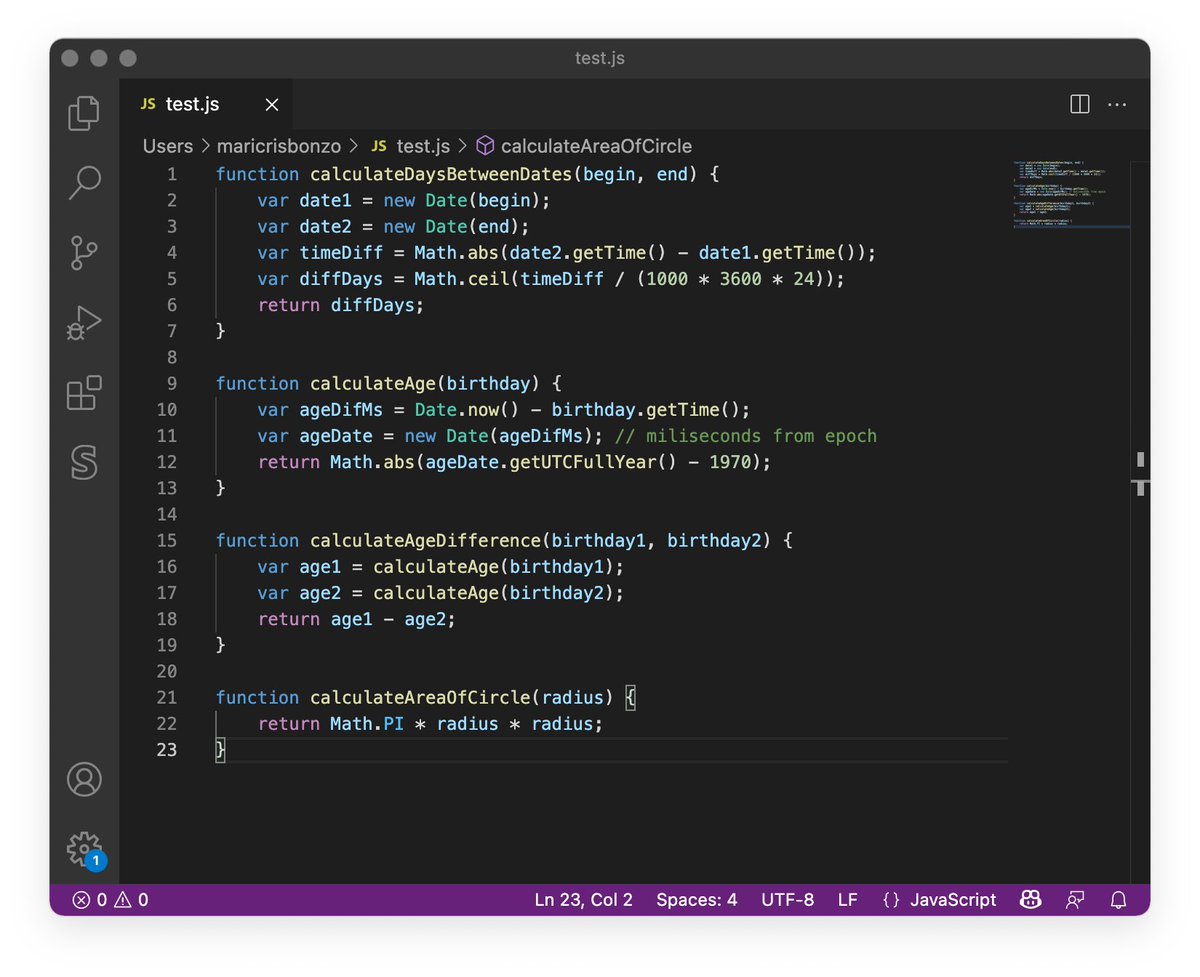
Task: Open the editor More Actions ellipsis
Action: [x=1117, y=104]
